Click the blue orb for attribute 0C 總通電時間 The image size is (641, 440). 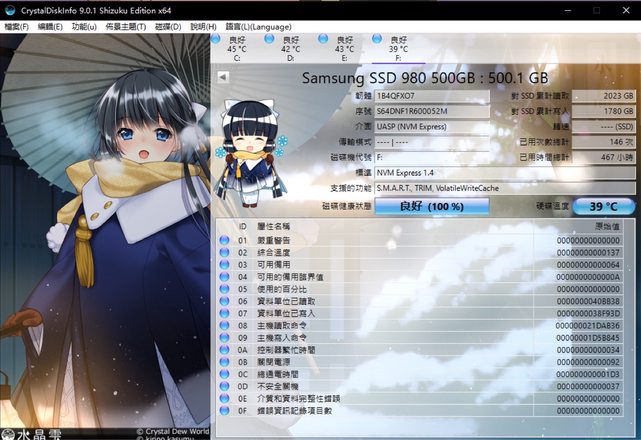tap(224, 374)
